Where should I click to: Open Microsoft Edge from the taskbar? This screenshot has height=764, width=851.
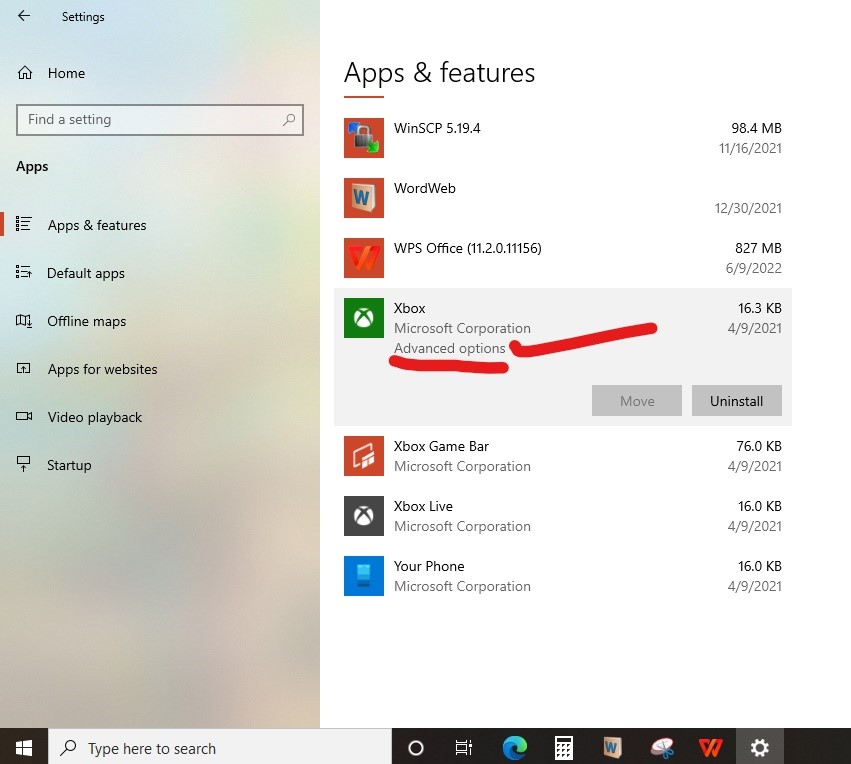(515, 747)
